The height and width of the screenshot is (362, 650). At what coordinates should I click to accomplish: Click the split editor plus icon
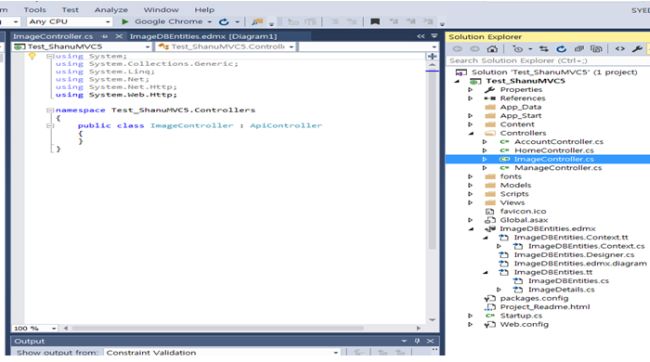432,56
